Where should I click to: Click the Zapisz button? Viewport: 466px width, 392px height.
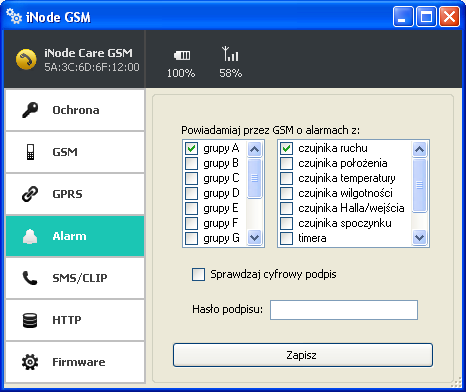click(x=303, y=355)
